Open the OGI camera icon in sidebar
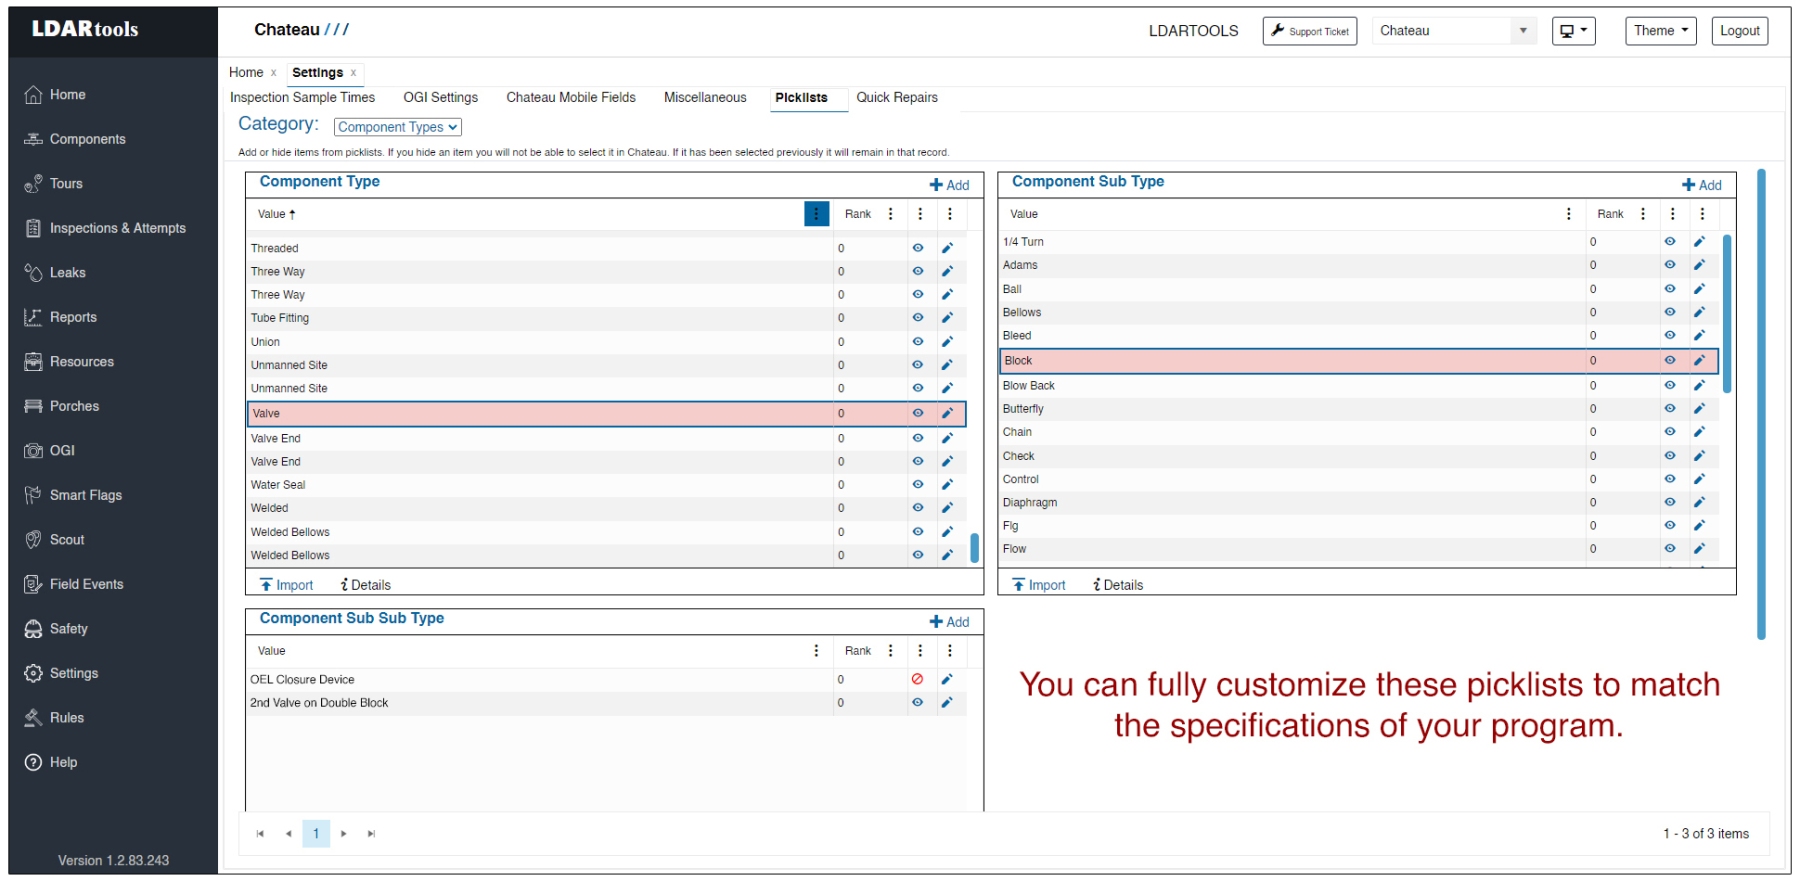The image size is (1800, 881). click(33, 451)
